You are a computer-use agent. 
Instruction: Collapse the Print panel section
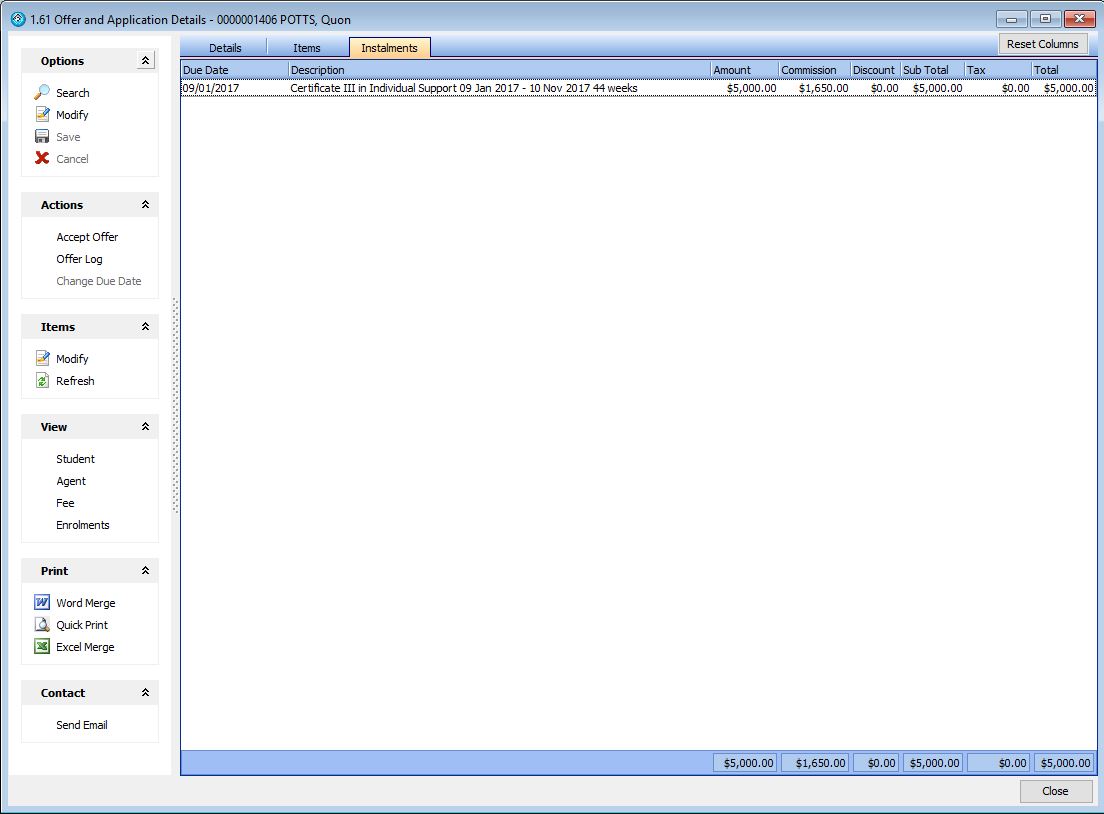pyautogui.click(x=145, y=571)
